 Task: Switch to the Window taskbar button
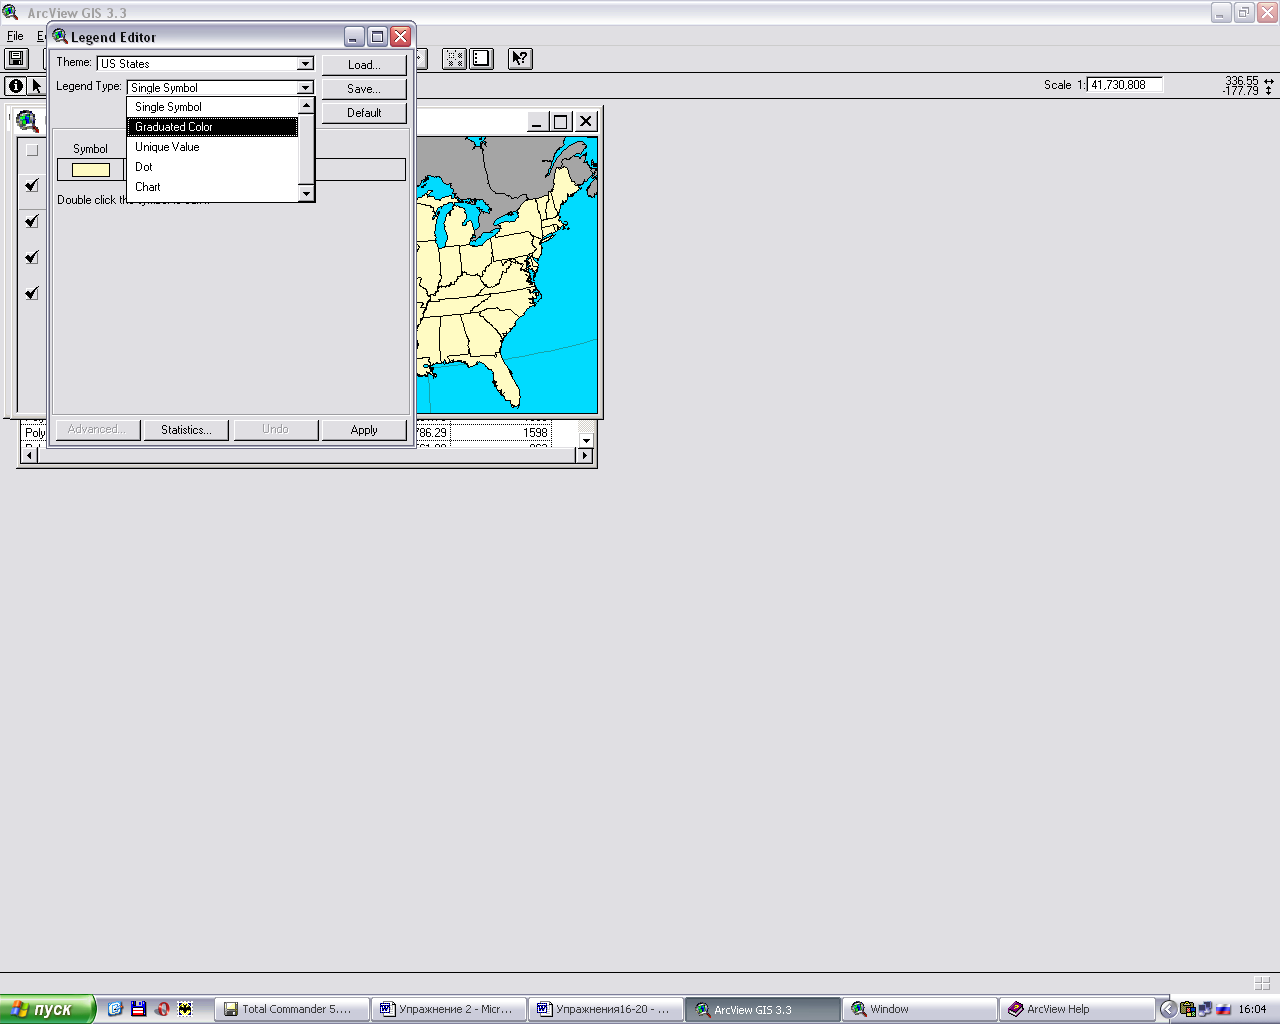[x=920, y=1009]
